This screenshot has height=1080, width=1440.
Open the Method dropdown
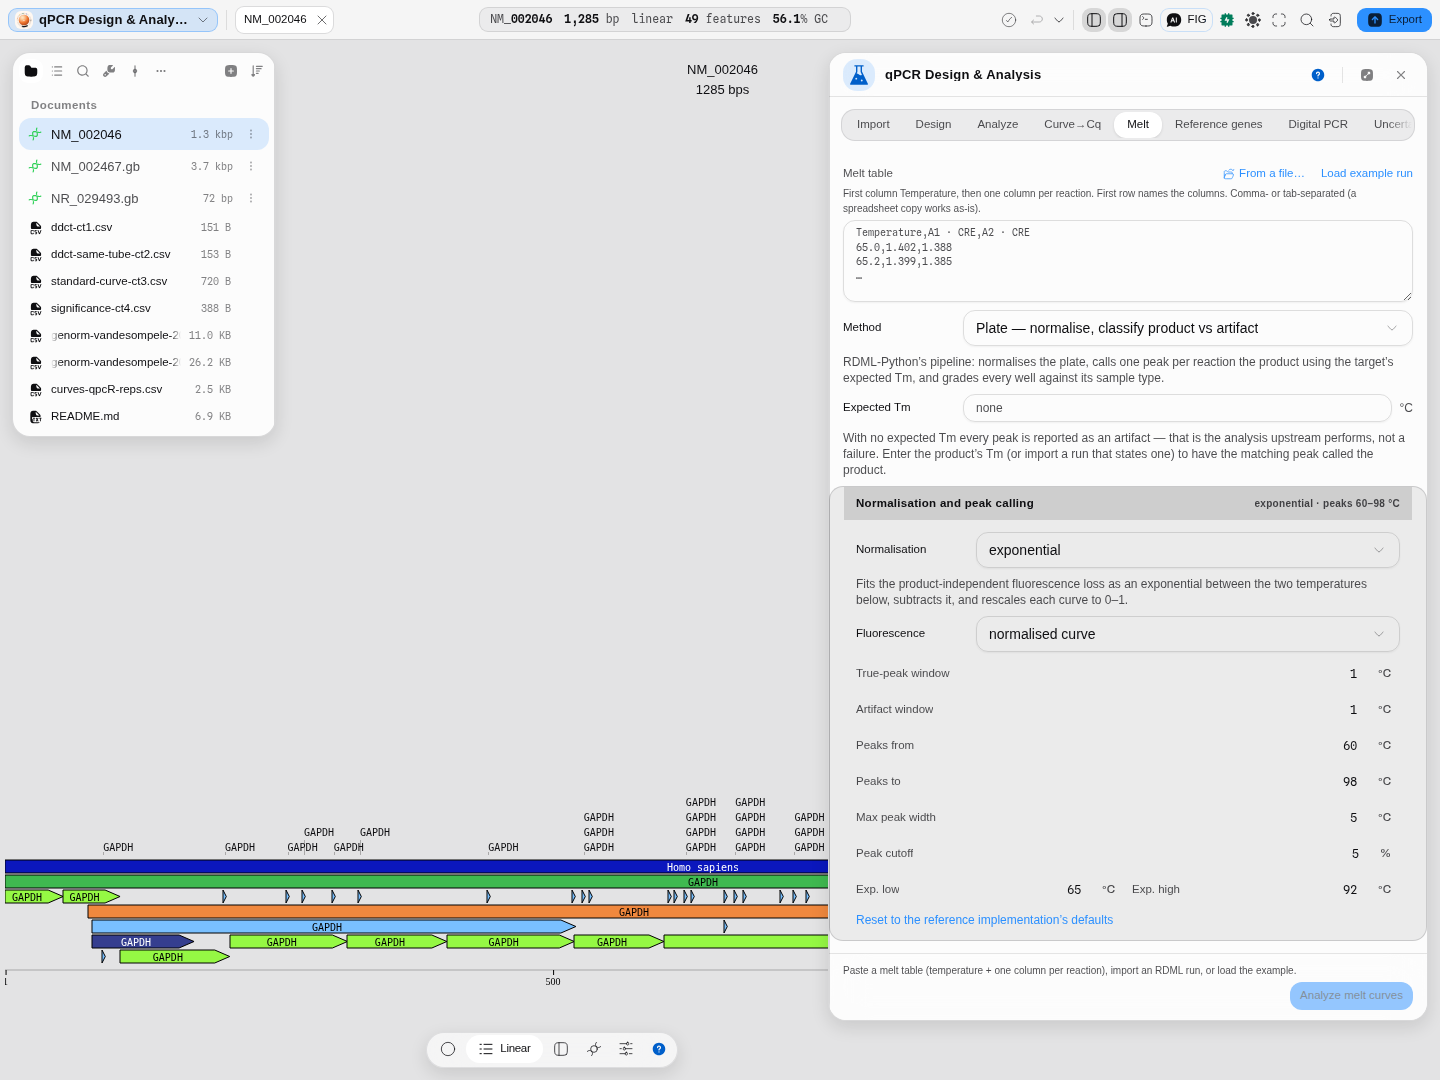1187,328
